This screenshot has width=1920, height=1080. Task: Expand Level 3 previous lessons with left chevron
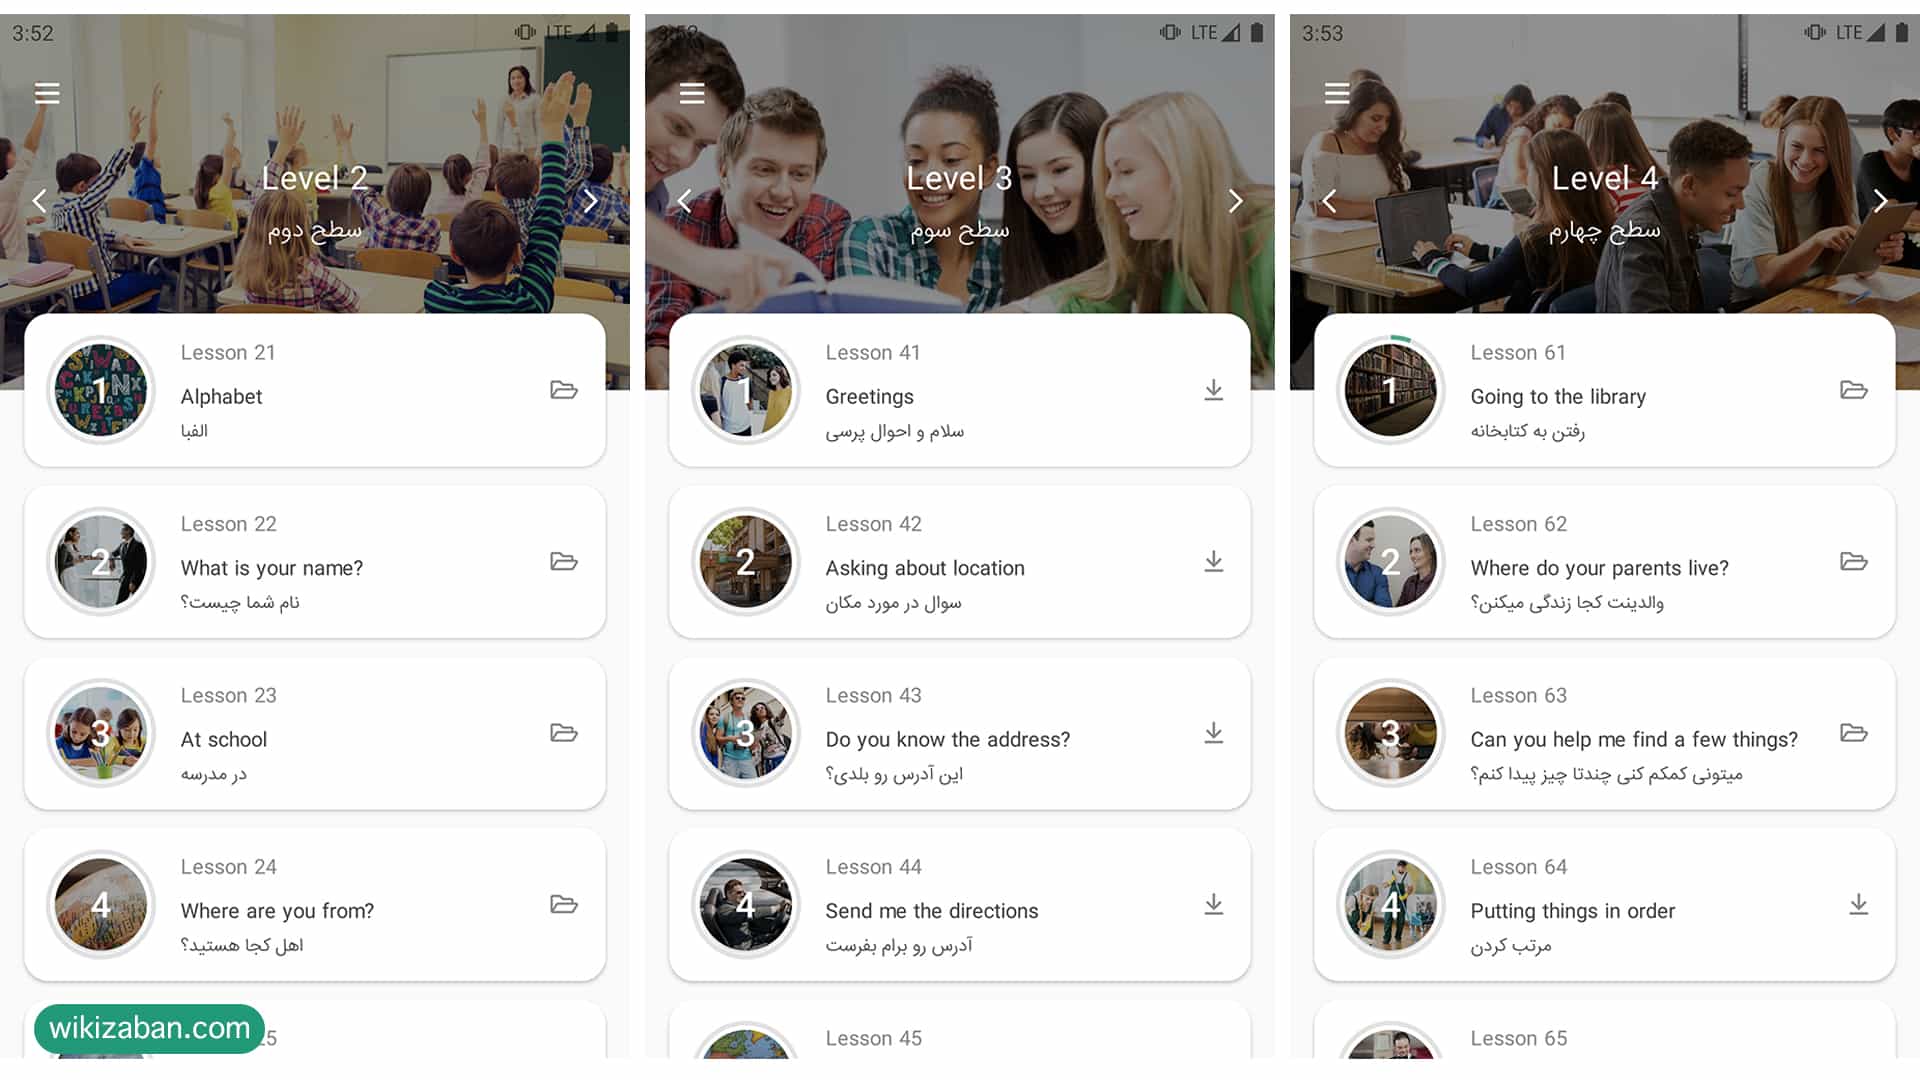[x=683, y=199]
